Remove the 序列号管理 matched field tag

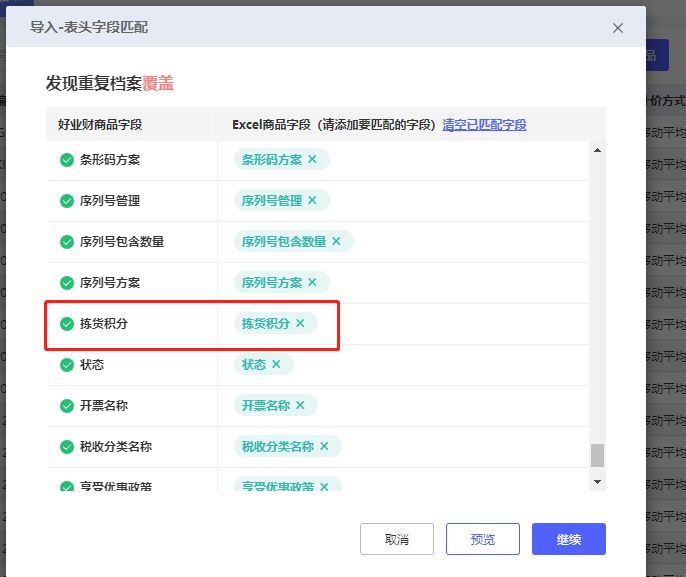tap(312, 201)
